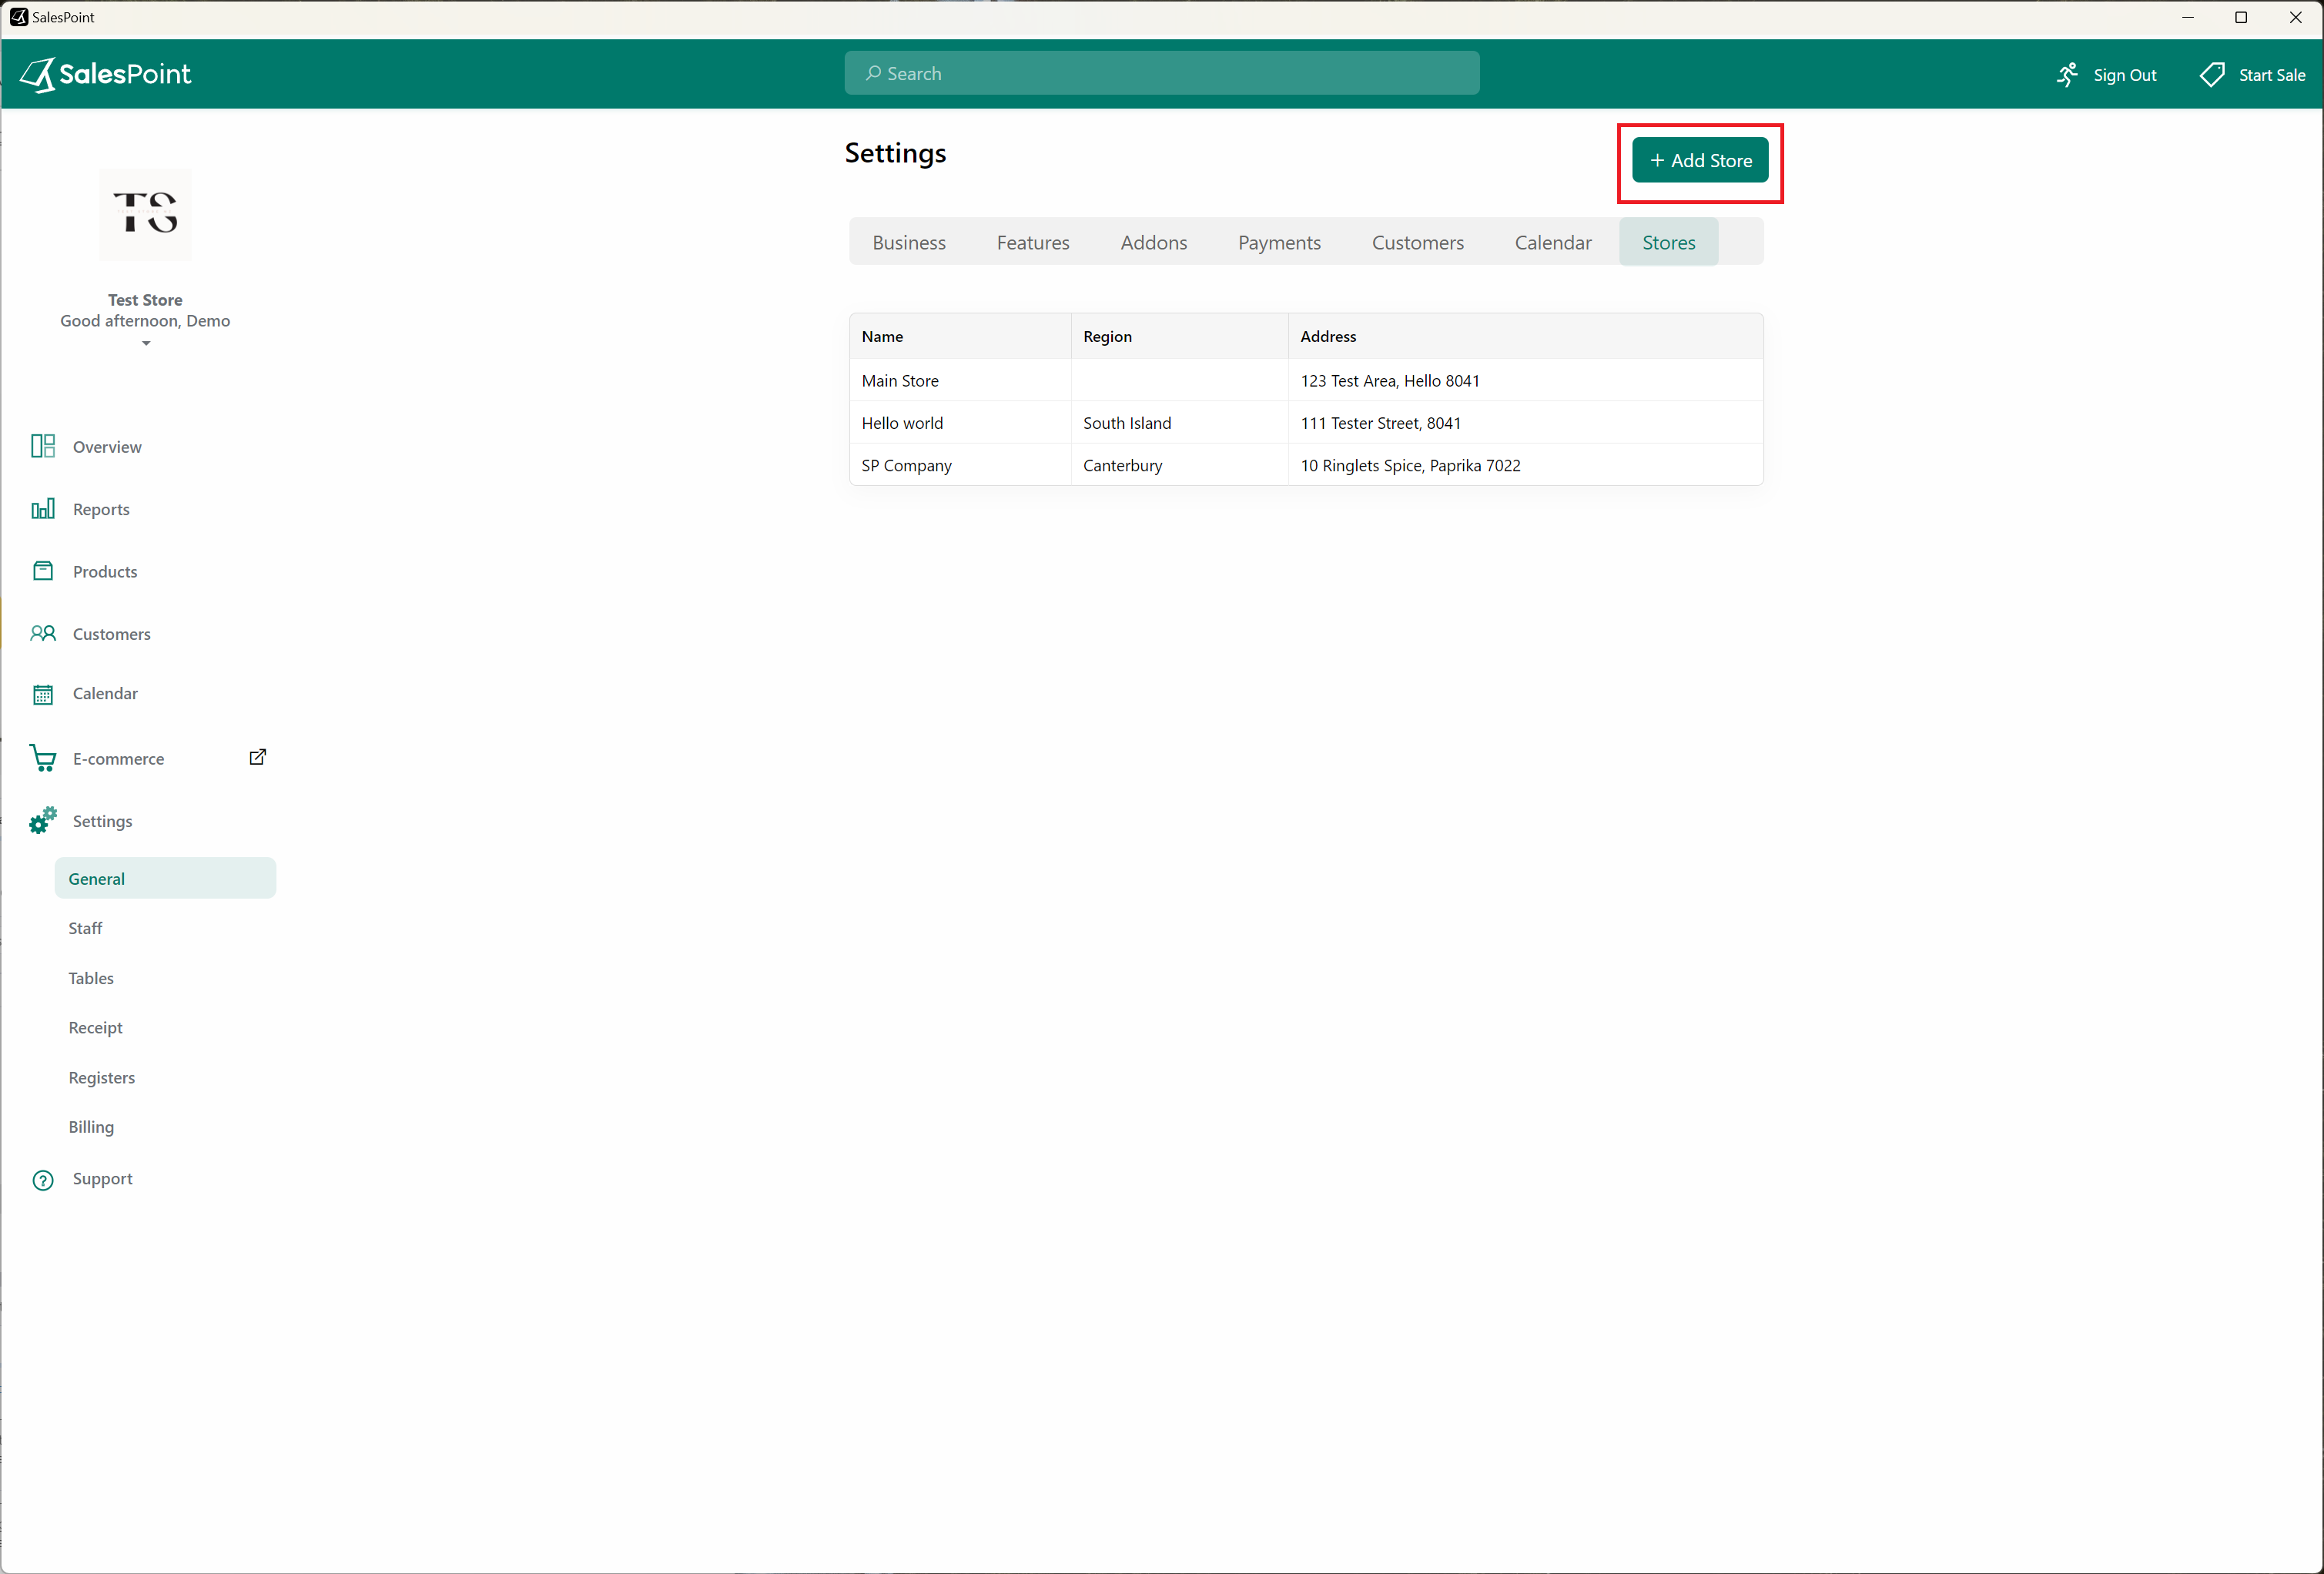Open the Calendar sidebar icon

click(x=43, y=693)
